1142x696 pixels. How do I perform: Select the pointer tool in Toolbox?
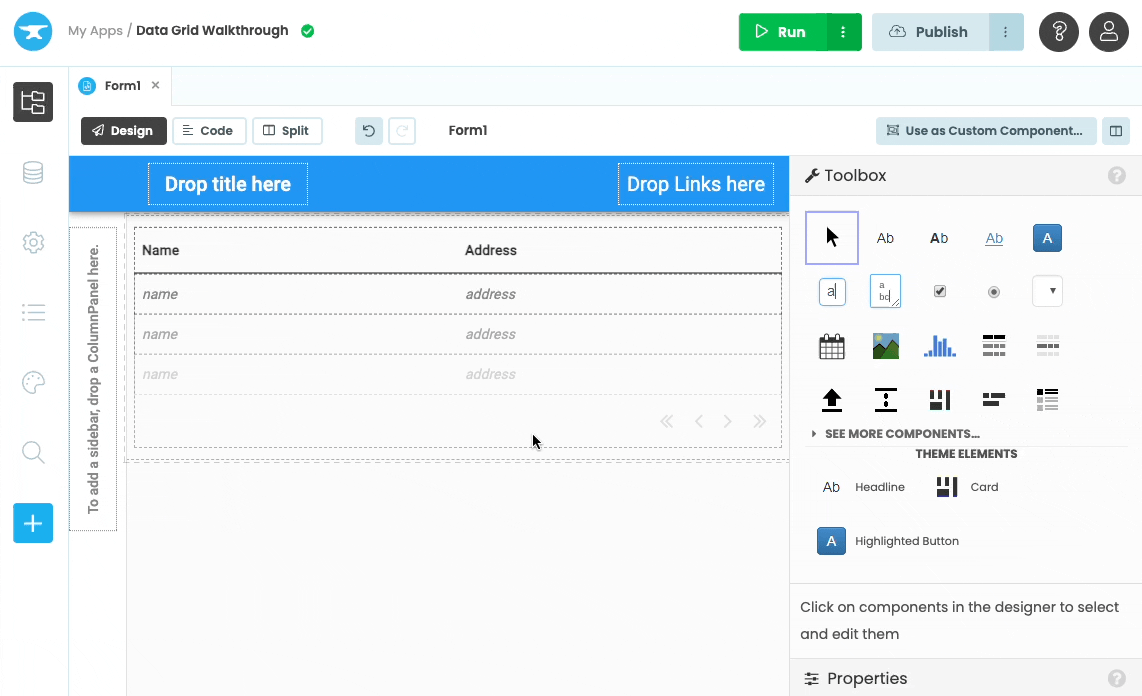832,237
